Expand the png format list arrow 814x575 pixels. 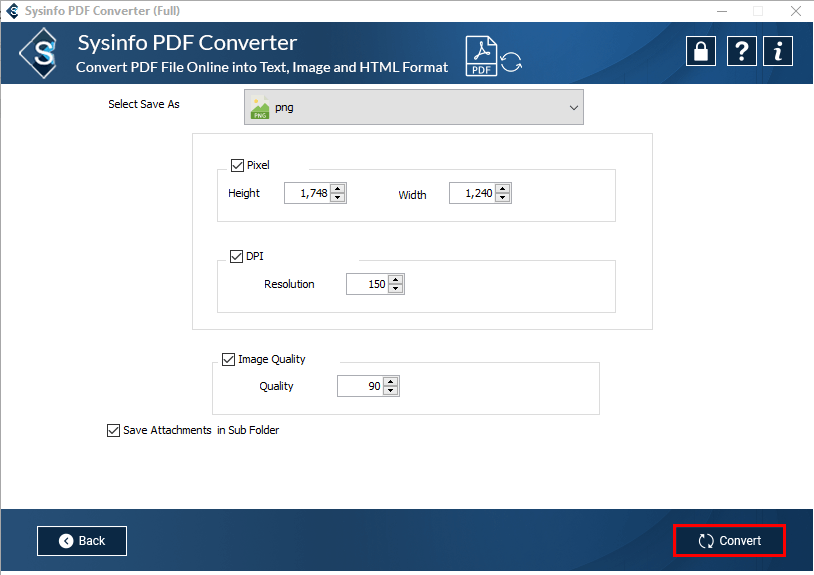pyautogui.click(x=574, y=107)
